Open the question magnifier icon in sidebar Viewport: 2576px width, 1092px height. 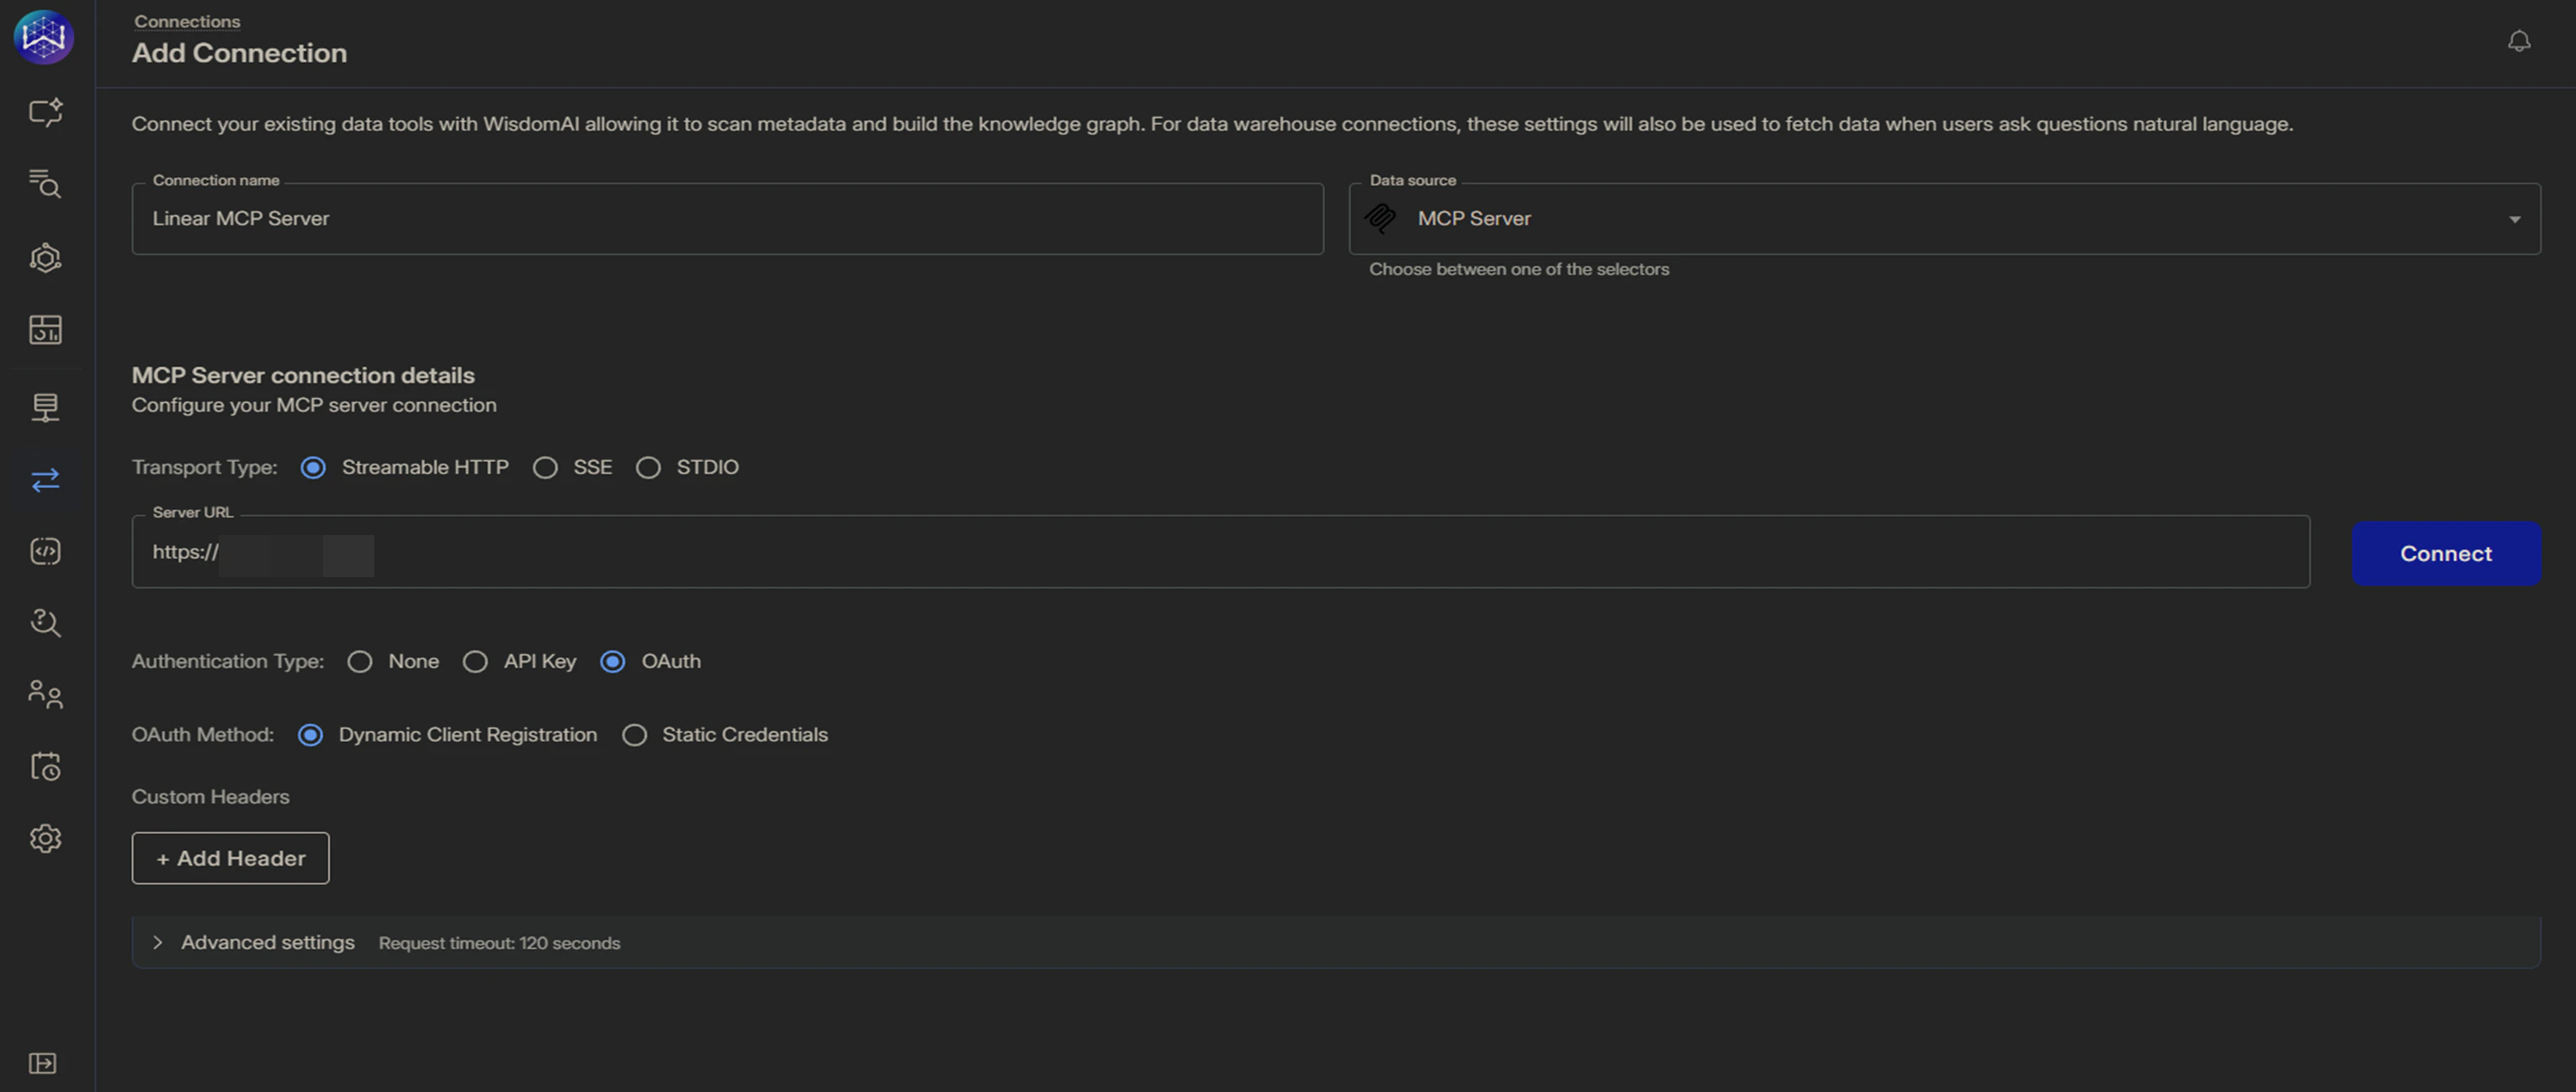pos(45,623)
